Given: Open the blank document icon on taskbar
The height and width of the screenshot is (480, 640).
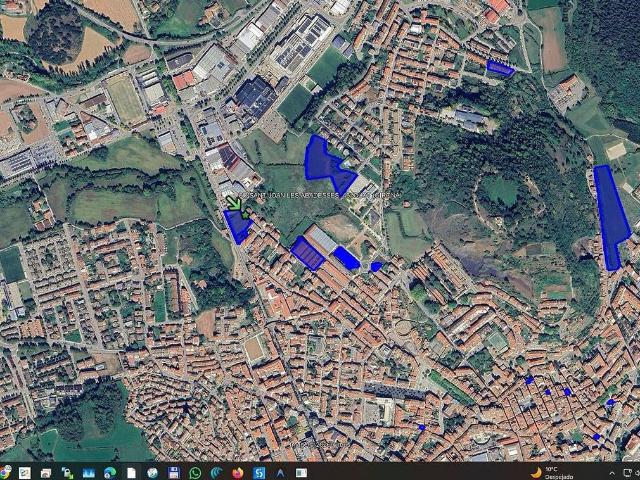Looking at the screenshot, I should point(131,473).
